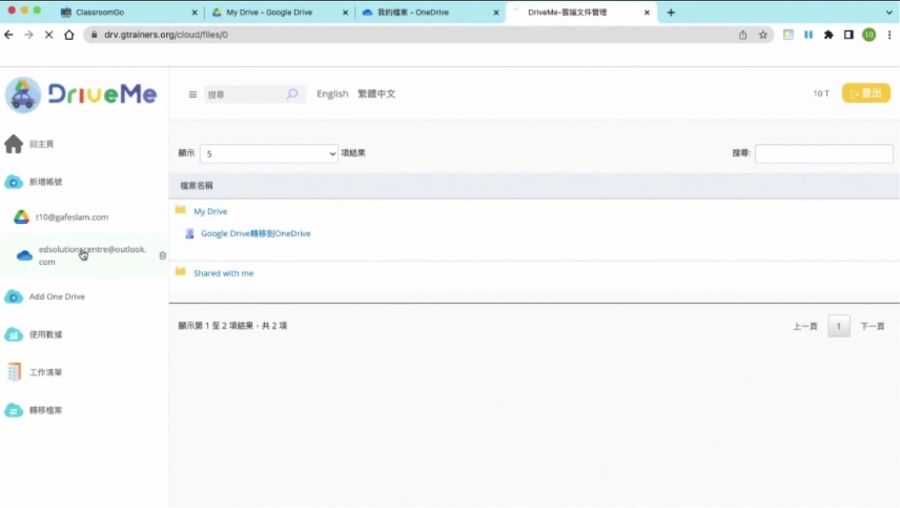Screen dimensions: 900x508
Task: Open the results-per-page dropdown showing 5
Action: coord(269,153)
